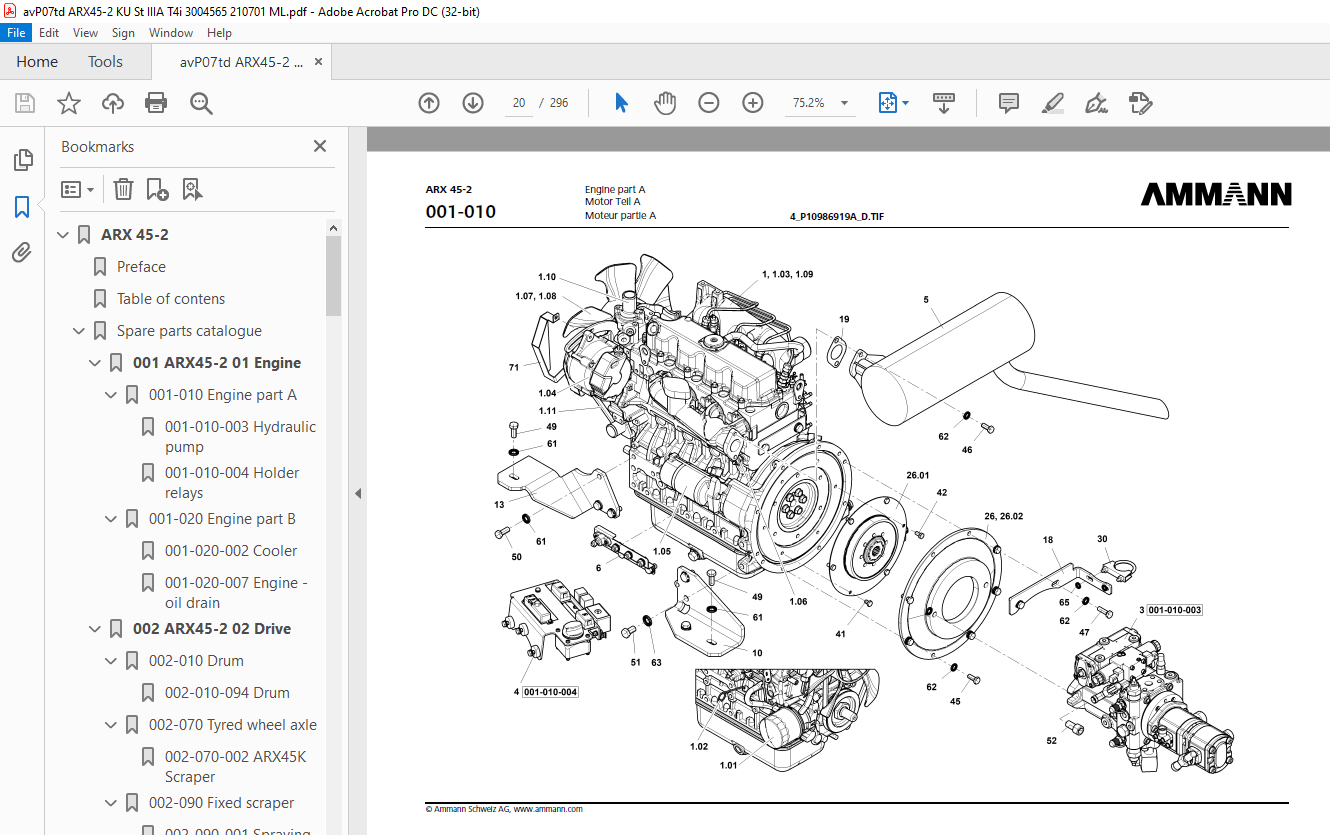
Task: Jump to 001-010-004 Holder relays bookmark
Action: tap(232, 483)
